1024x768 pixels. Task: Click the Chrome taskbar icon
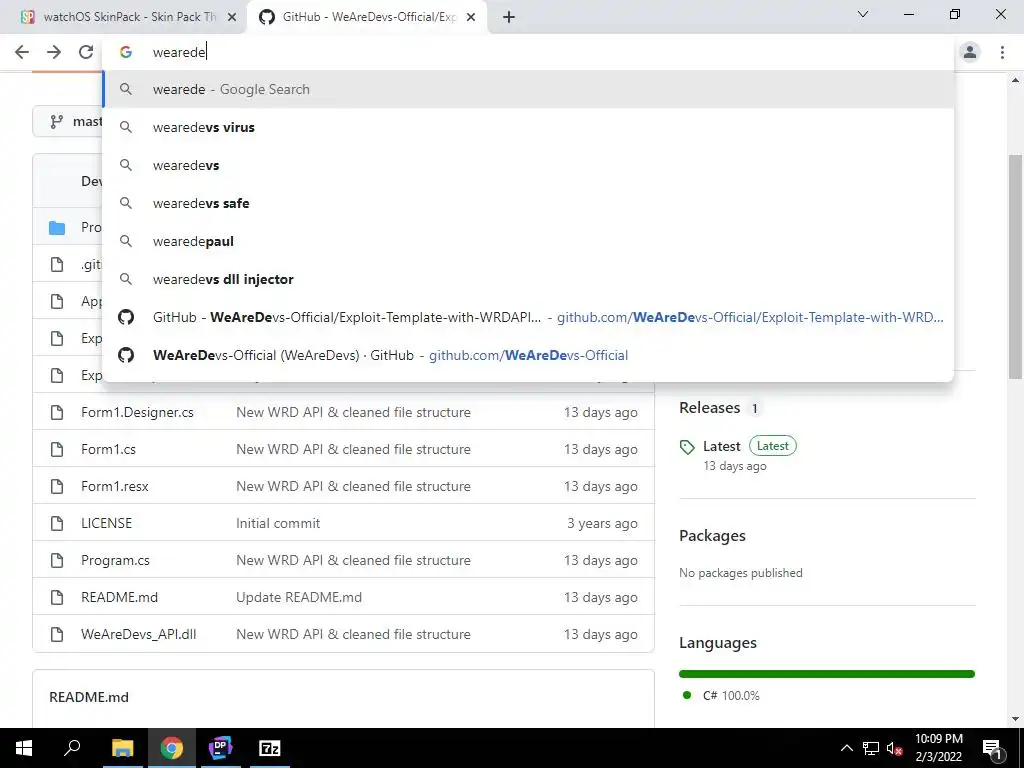[172, 748]
